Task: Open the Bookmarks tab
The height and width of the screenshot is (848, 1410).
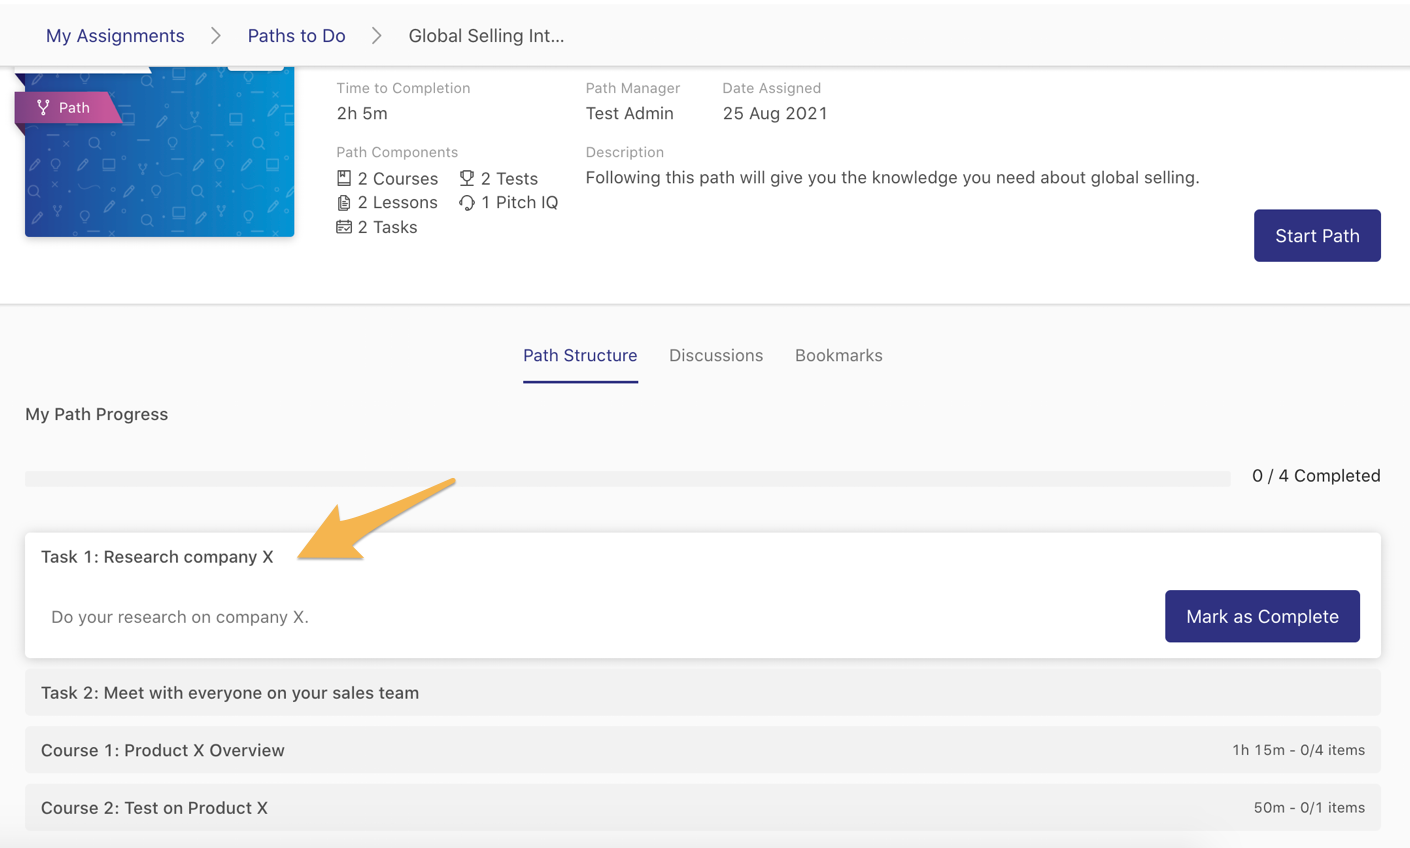Action: tap(838, 356)
